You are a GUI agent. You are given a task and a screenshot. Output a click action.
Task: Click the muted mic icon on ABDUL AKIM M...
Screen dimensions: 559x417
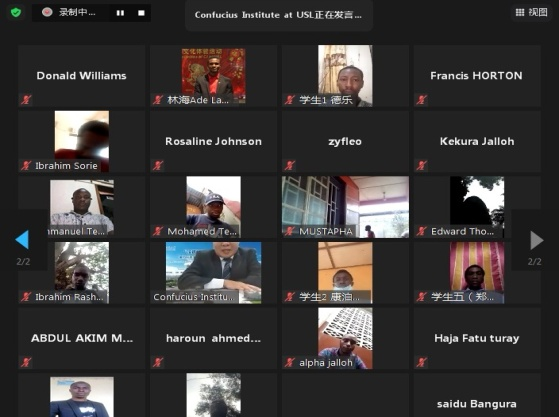click(x=26, y=362)
